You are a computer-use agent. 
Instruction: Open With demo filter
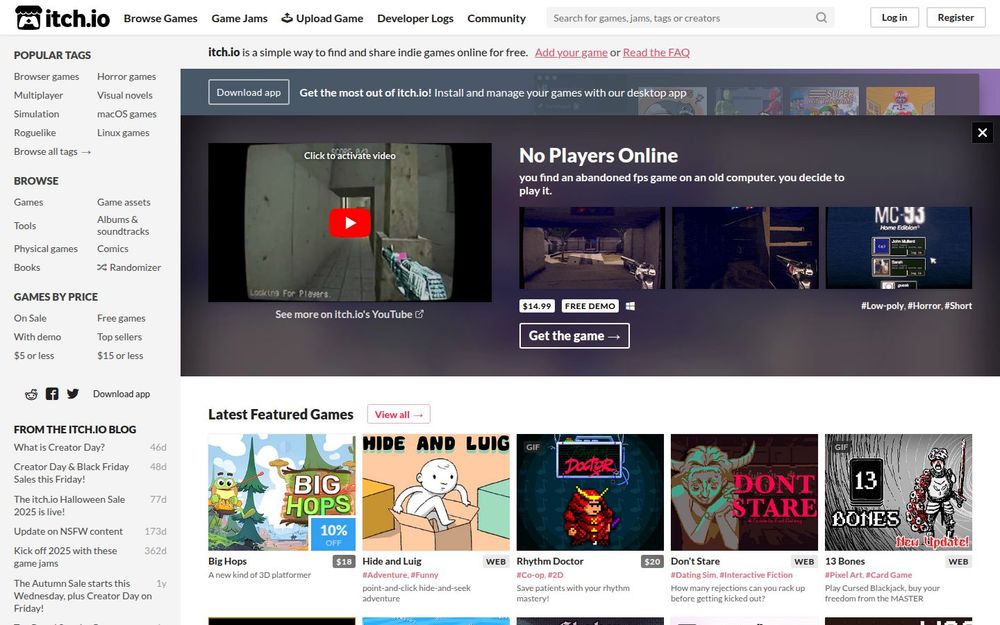point(38,337)
